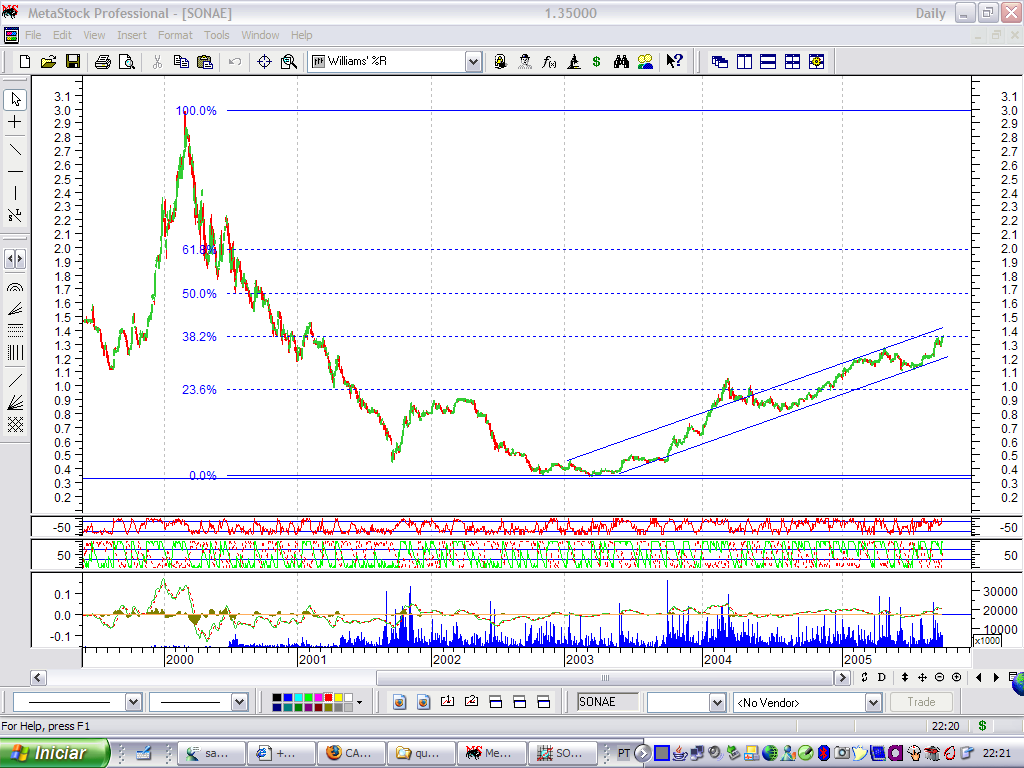Pick the red color swatch
1024x768 pixels.
coord(328,697)
